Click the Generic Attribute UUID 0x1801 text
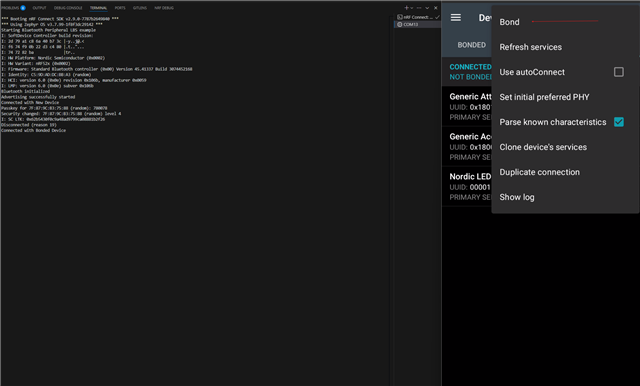The image size is (640, 386). (x=470, y=107)
